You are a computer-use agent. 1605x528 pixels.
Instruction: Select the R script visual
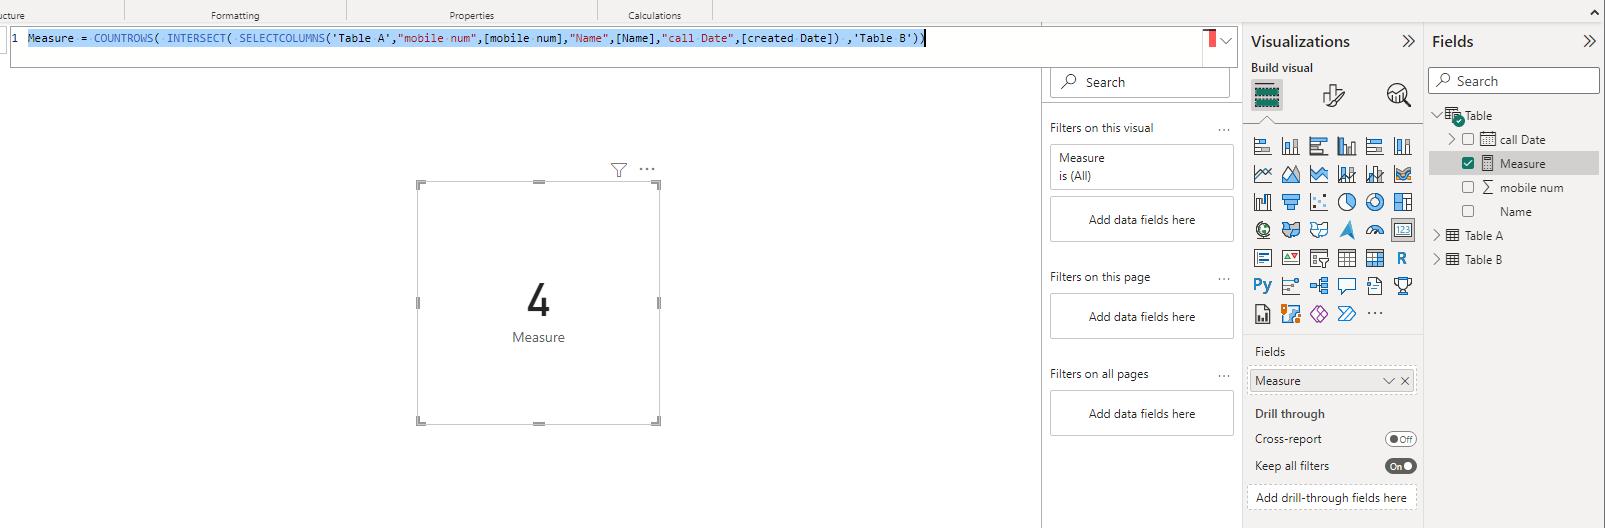[1403, 258]
